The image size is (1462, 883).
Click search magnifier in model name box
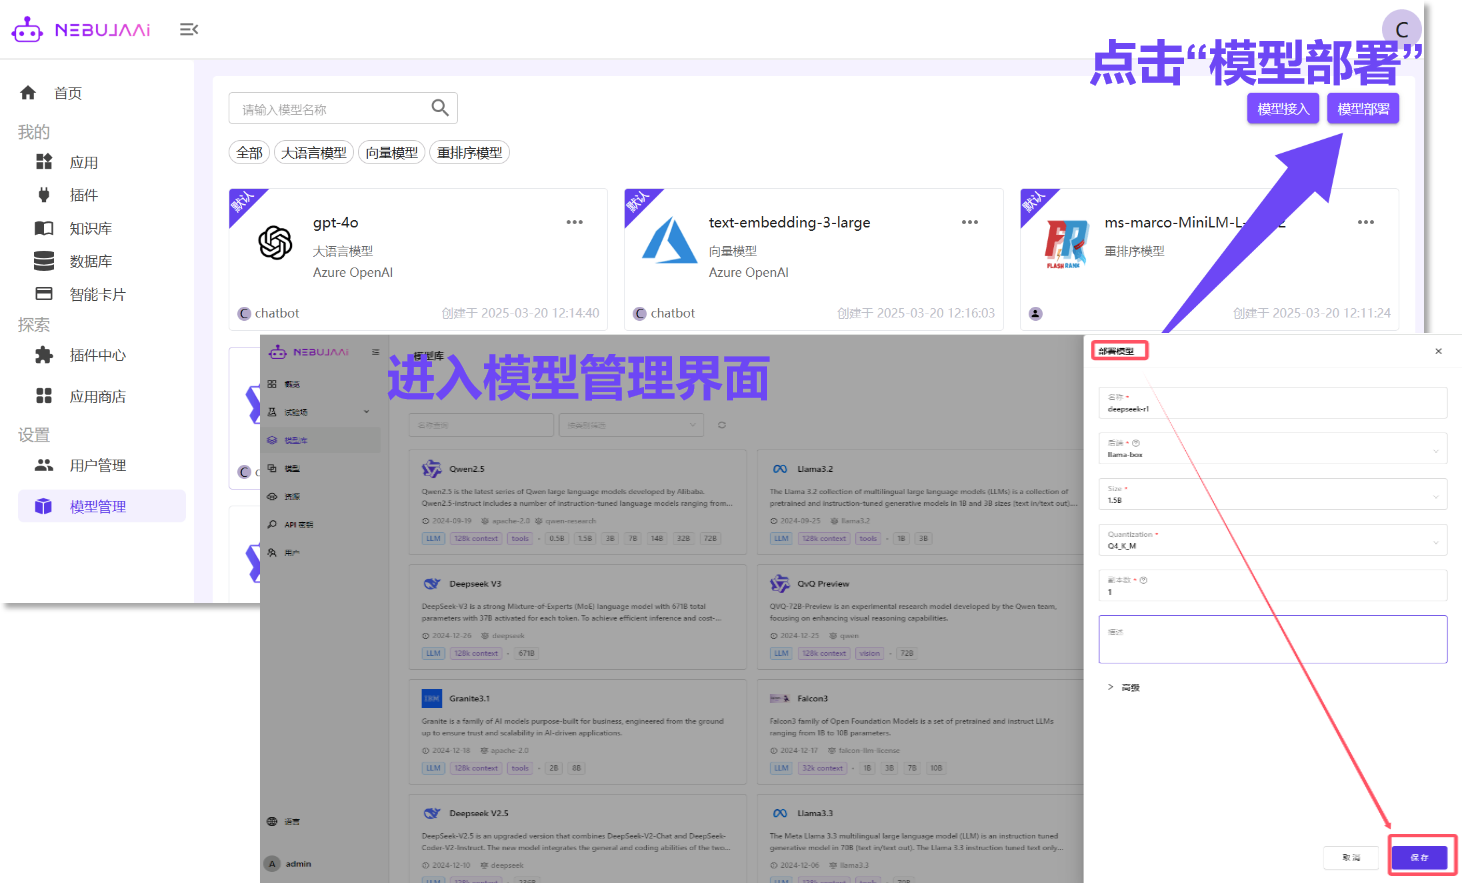[x=440, y=108]
